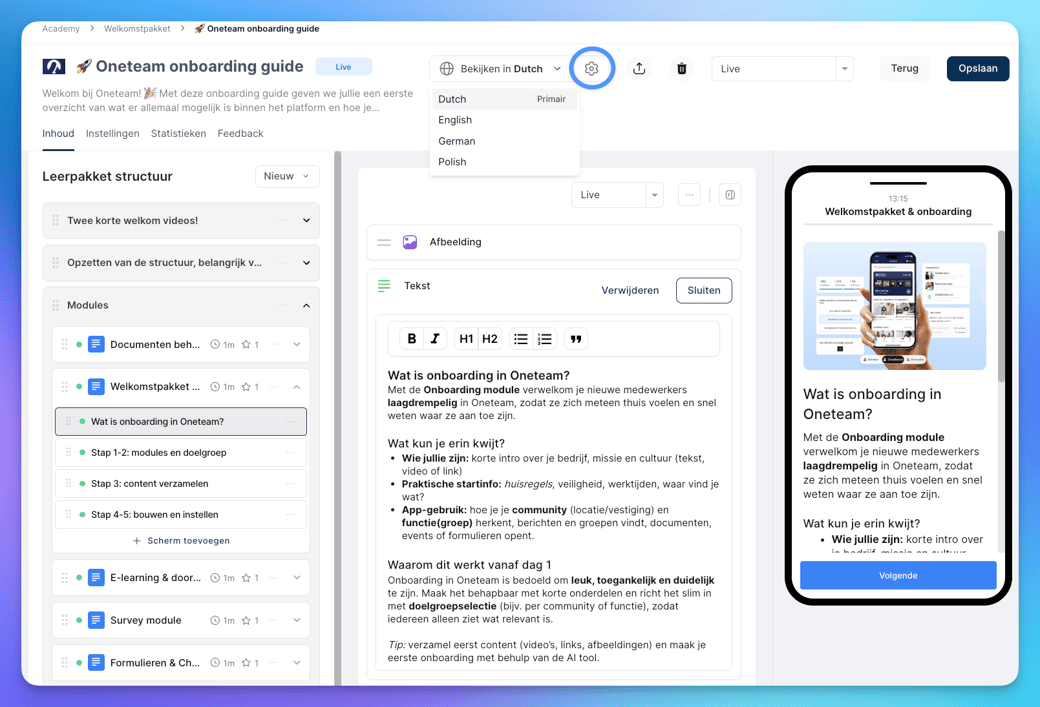Select Dutch in the language menu
Viewport: 1040px width, 707px height.
click(504, 99)
